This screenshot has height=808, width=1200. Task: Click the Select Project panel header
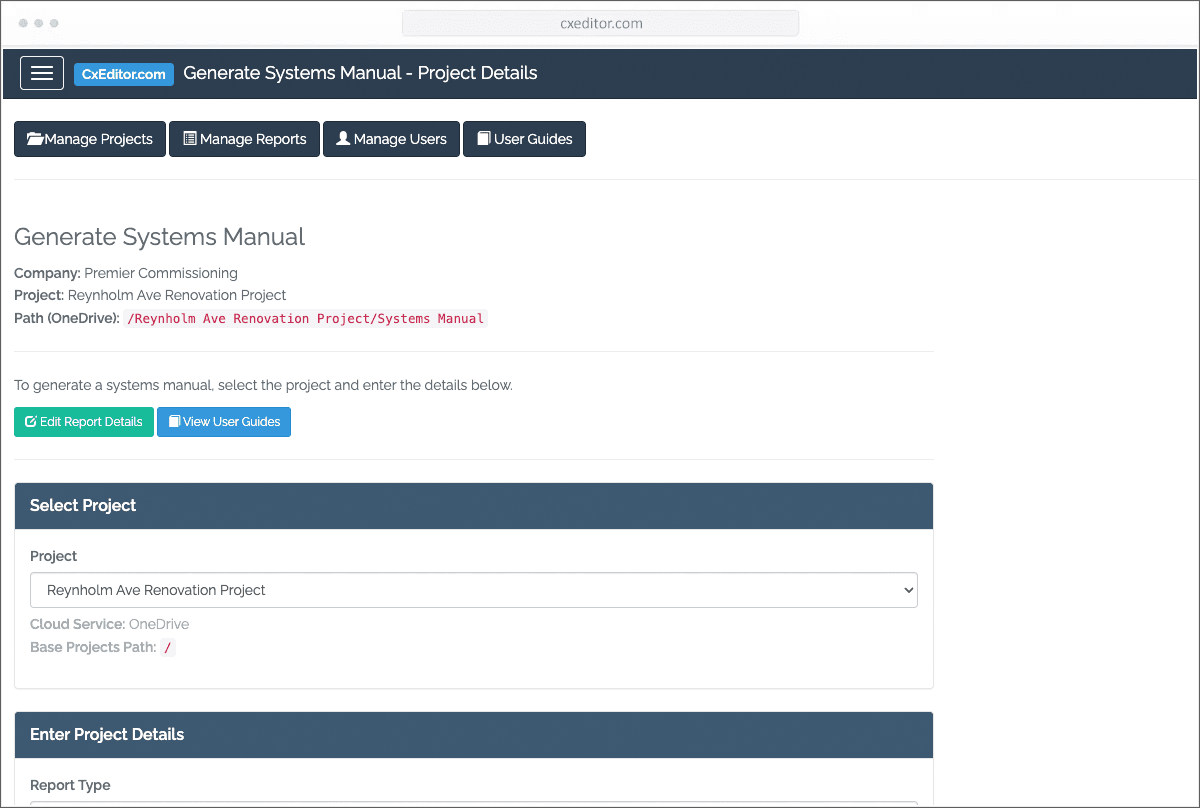point(473,506)
